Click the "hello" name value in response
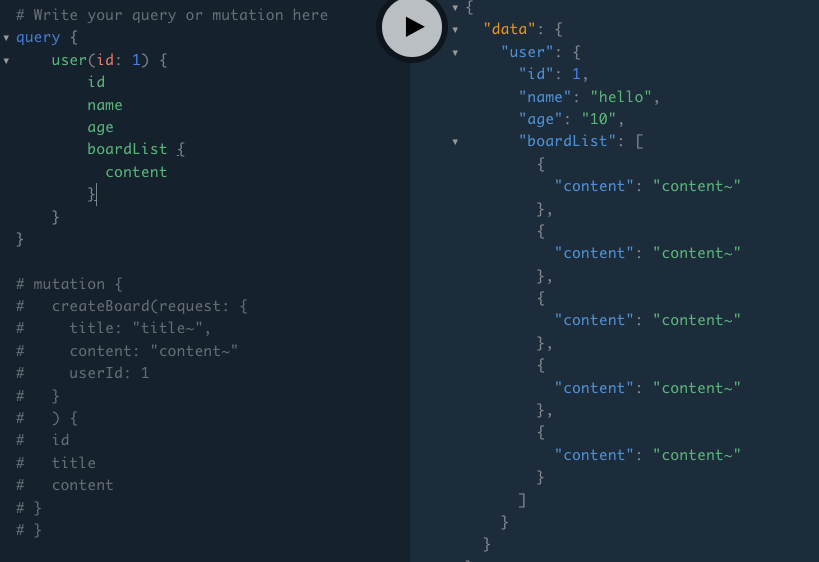Viewport: 819px width, 562px height. [621, 97]
